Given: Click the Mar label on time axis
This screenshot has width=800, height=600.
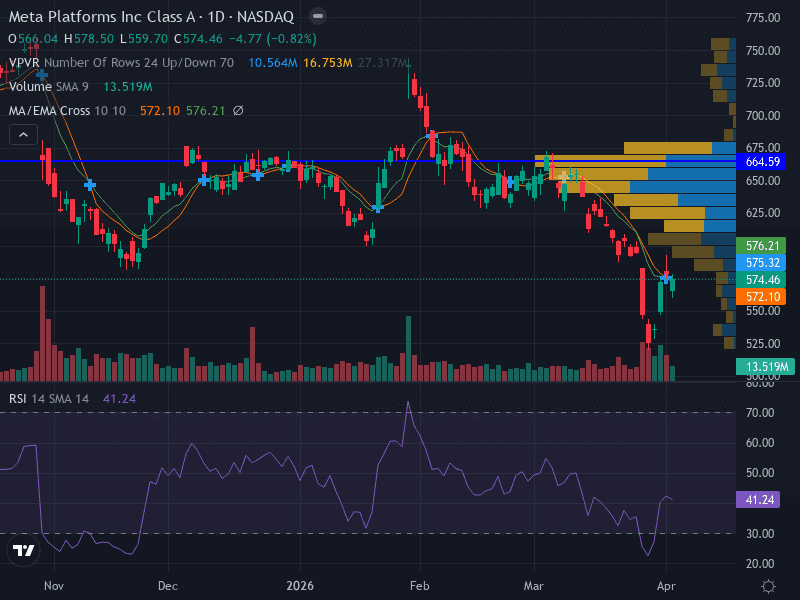Looking at the screenshot, I should pos(534,586).
